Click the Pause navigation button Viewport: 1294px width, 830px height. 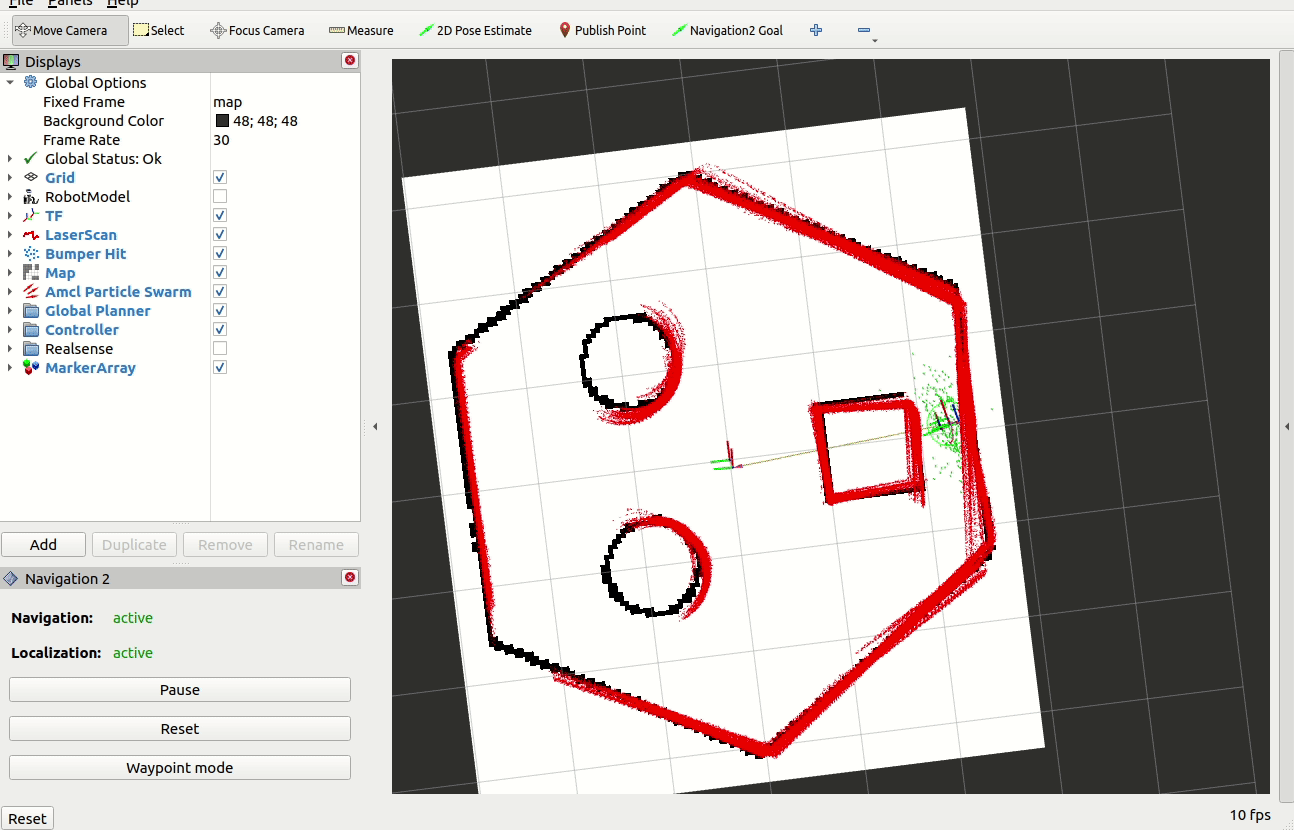[180, 690]
